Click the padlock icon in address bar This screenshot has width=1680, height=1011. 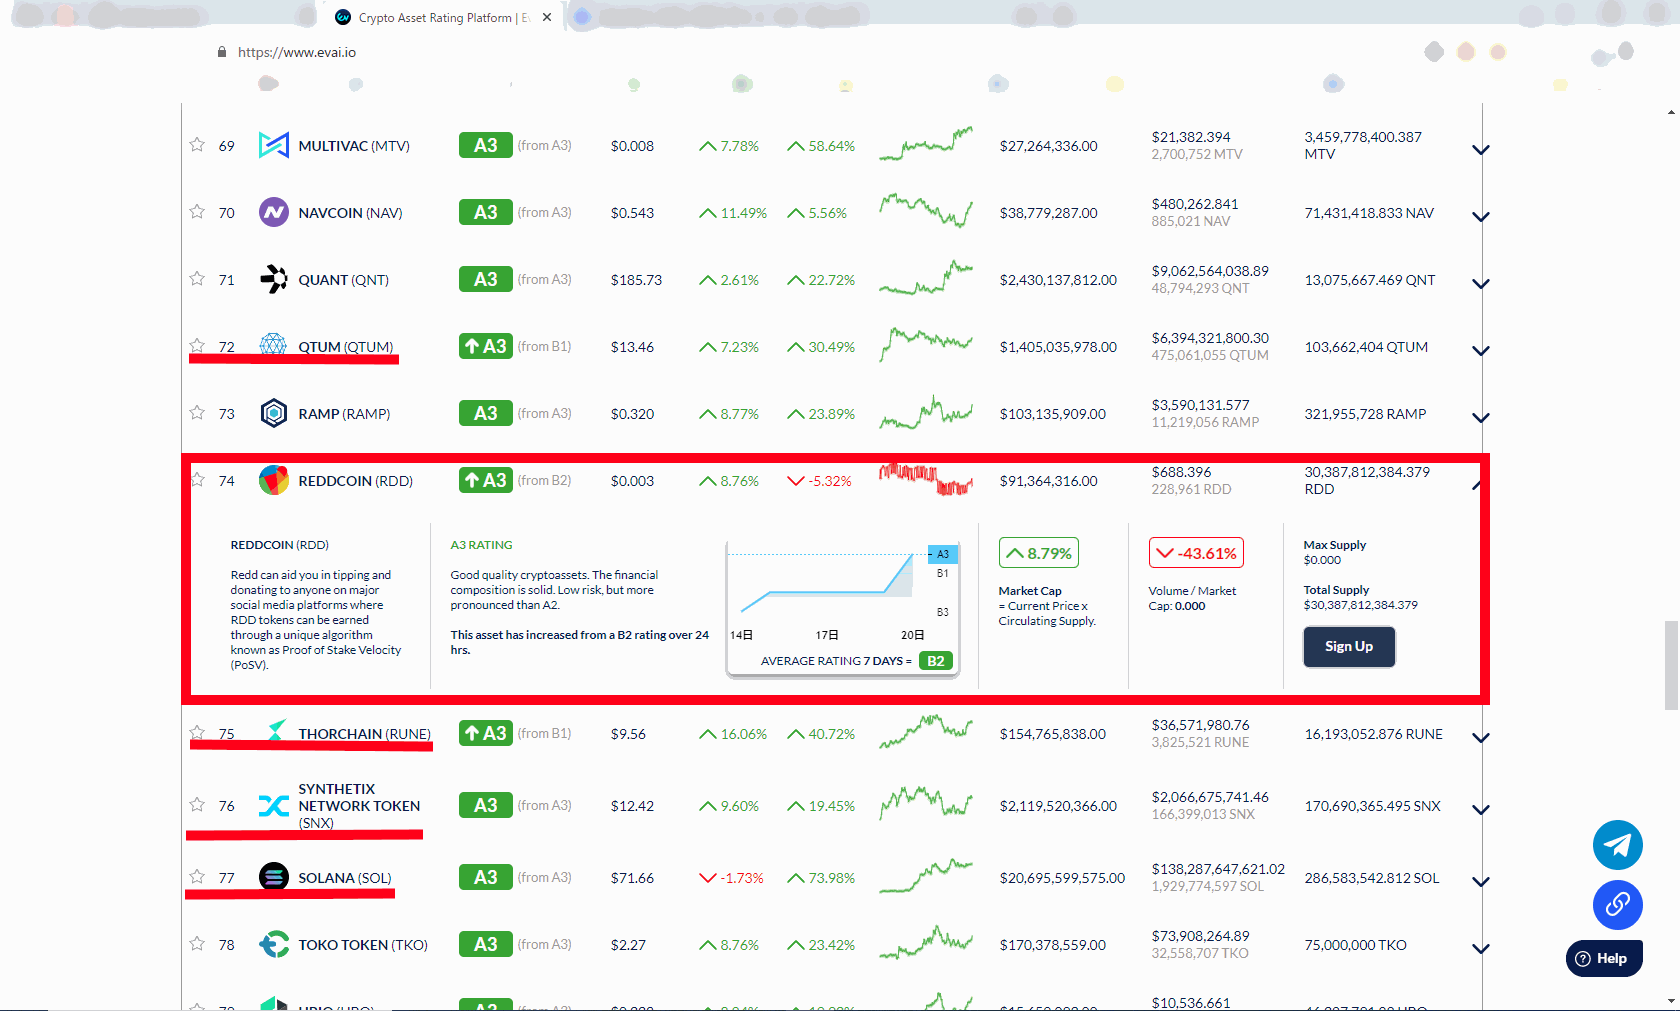pyautogui.click(x=222, y=52)
